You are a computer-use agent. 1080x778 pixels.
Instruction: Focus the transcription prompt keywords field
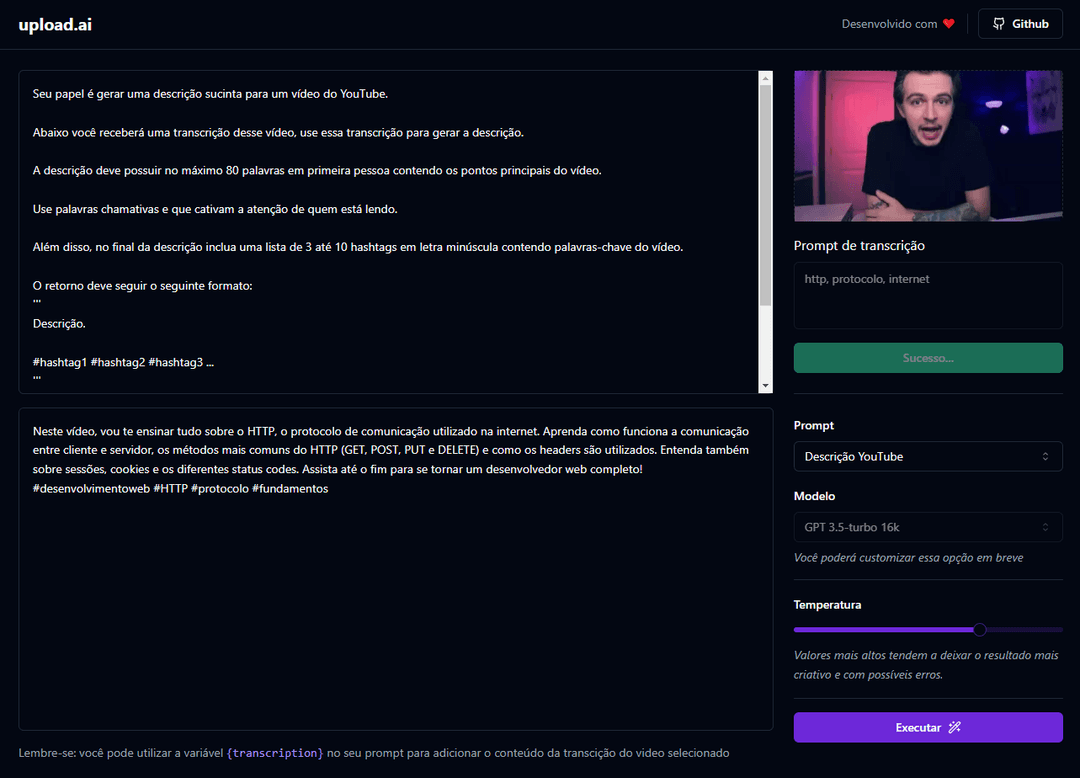coord(927,295)
